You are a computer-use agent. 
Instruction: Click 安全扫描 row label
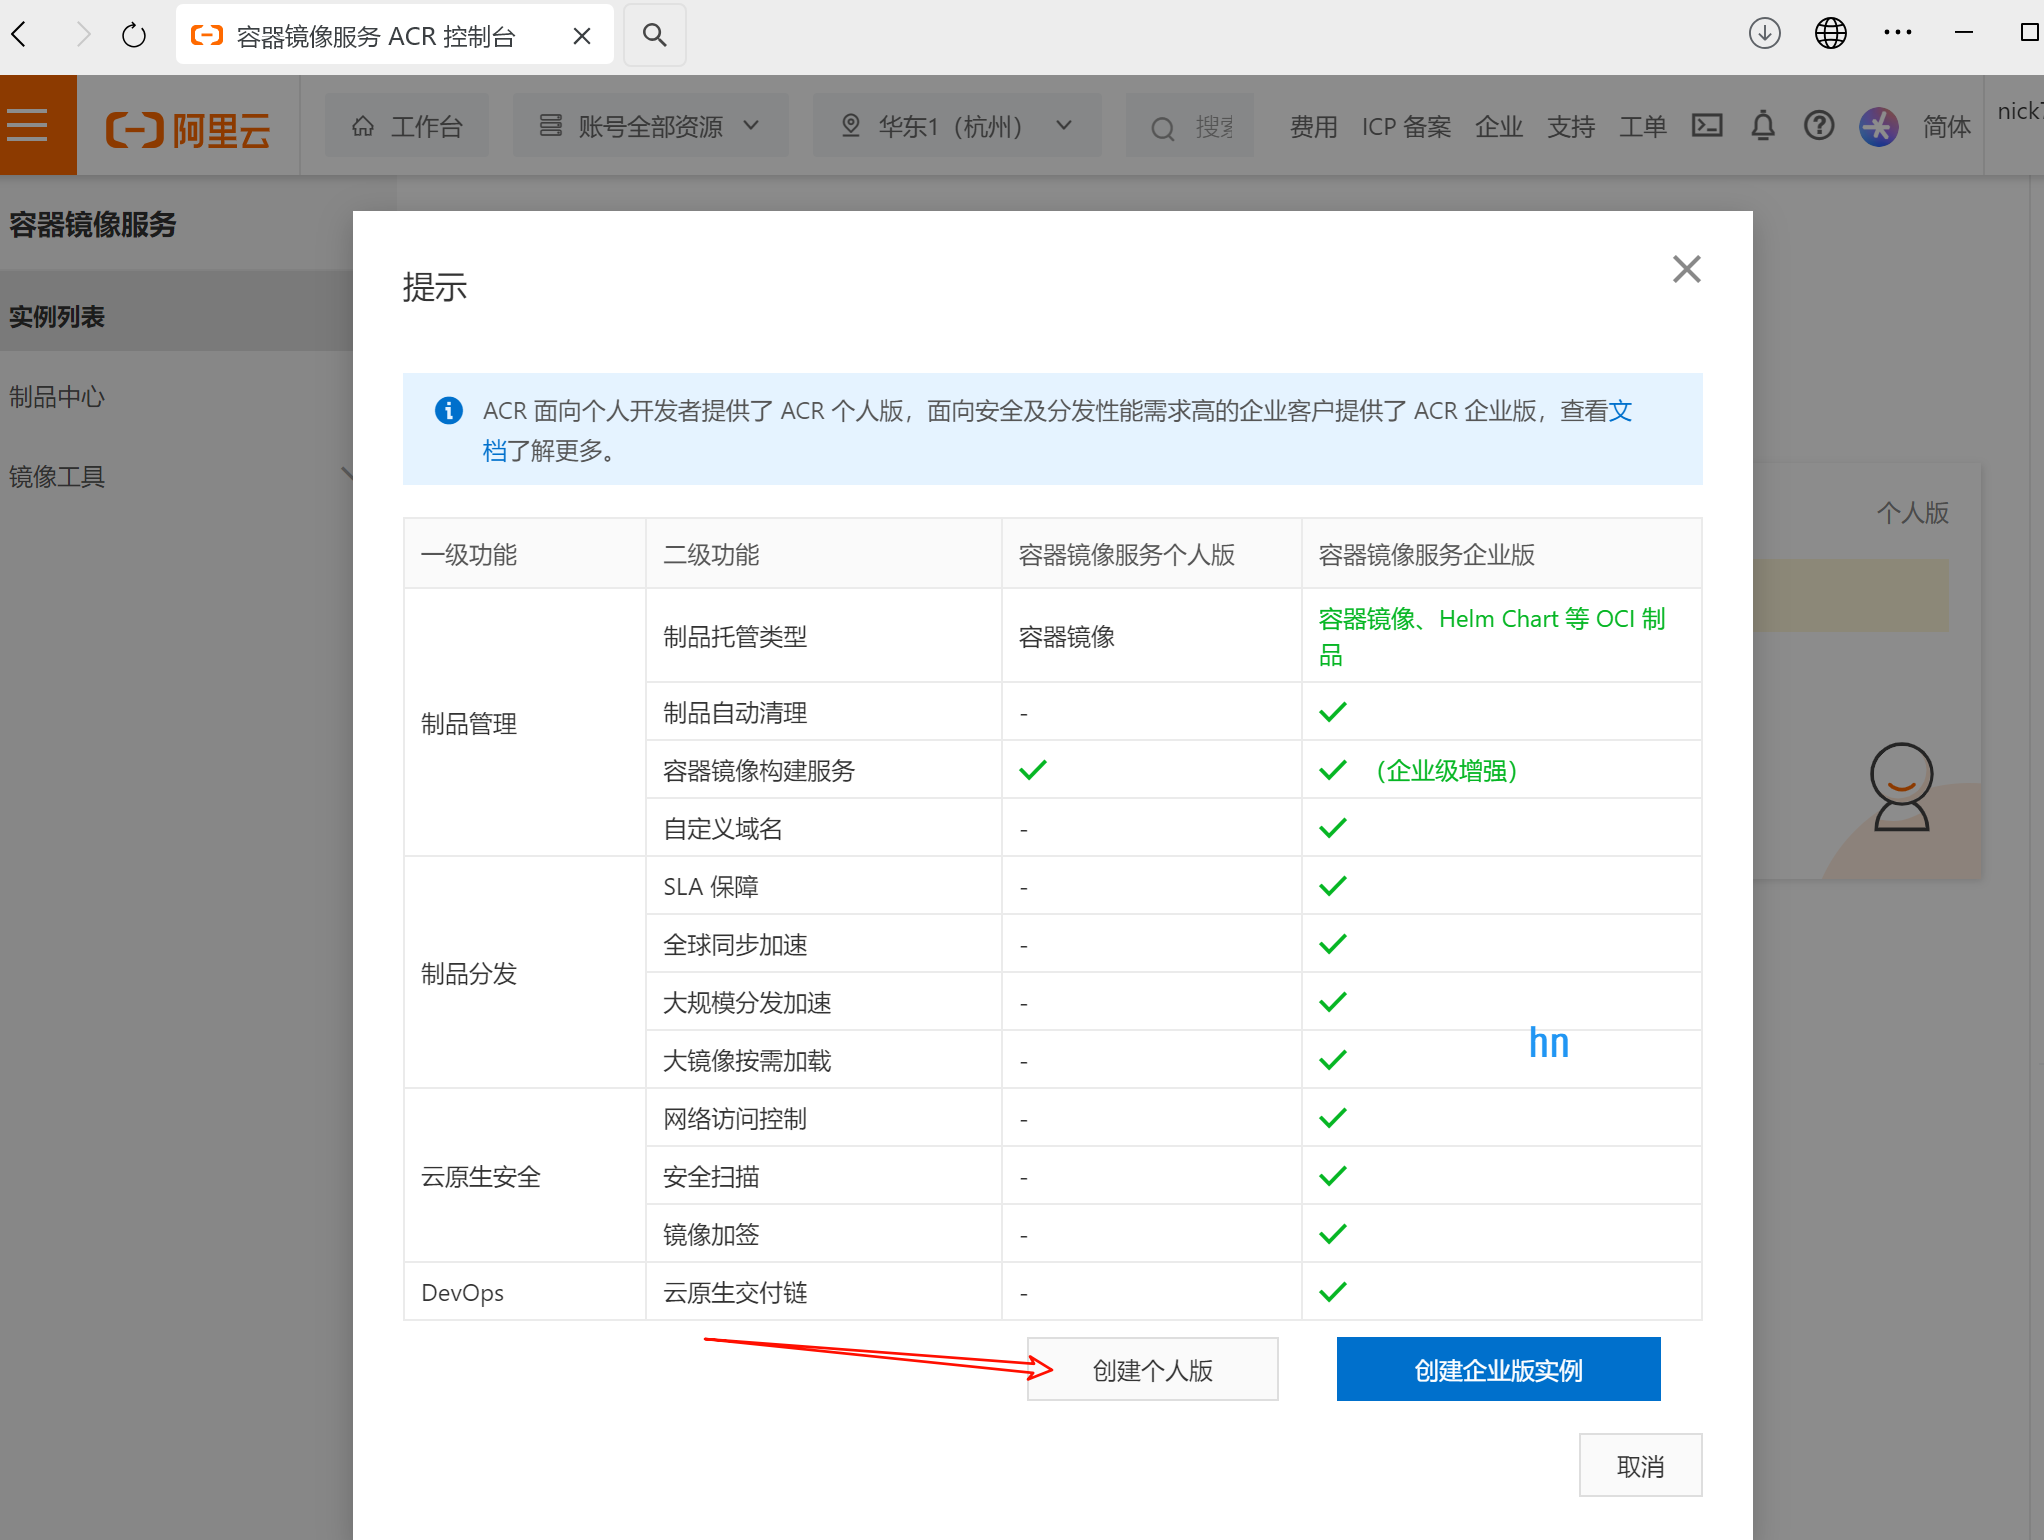[x=710, y=1177]
